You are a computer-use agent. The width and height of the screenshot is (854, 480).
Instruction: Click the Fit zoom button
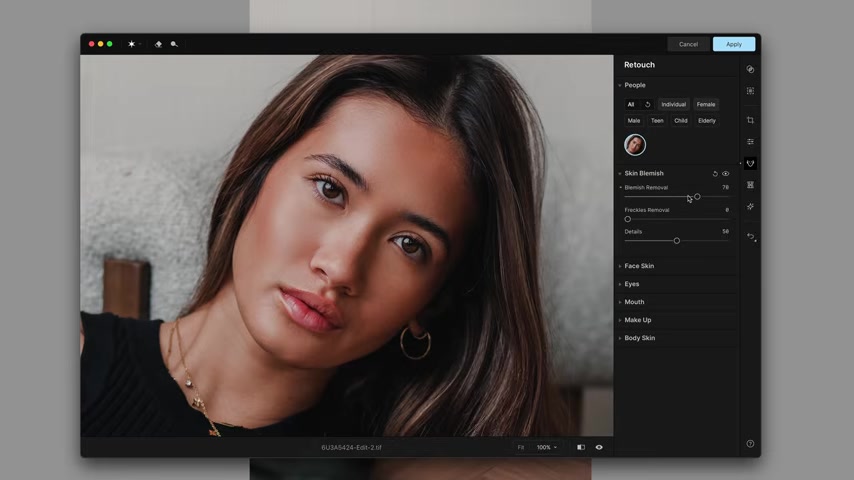click(x=521, y=447)
